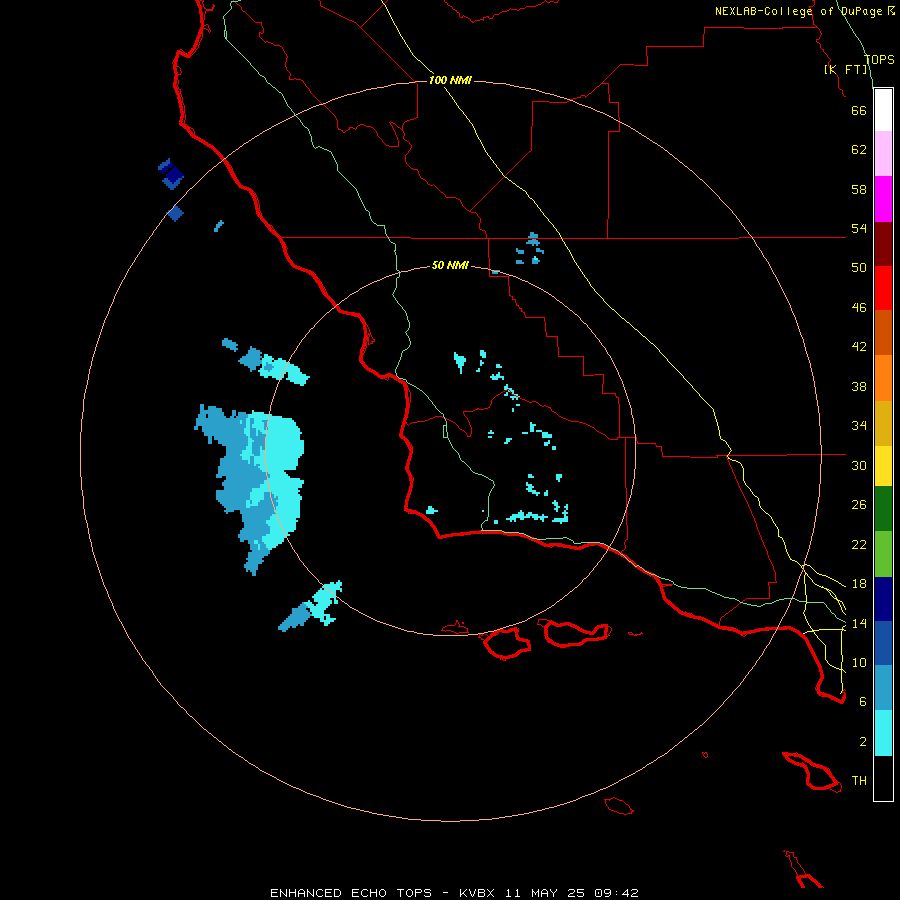
Task: Click the legend value "50"
Action: pyautogui.click(x=859, y=268)
